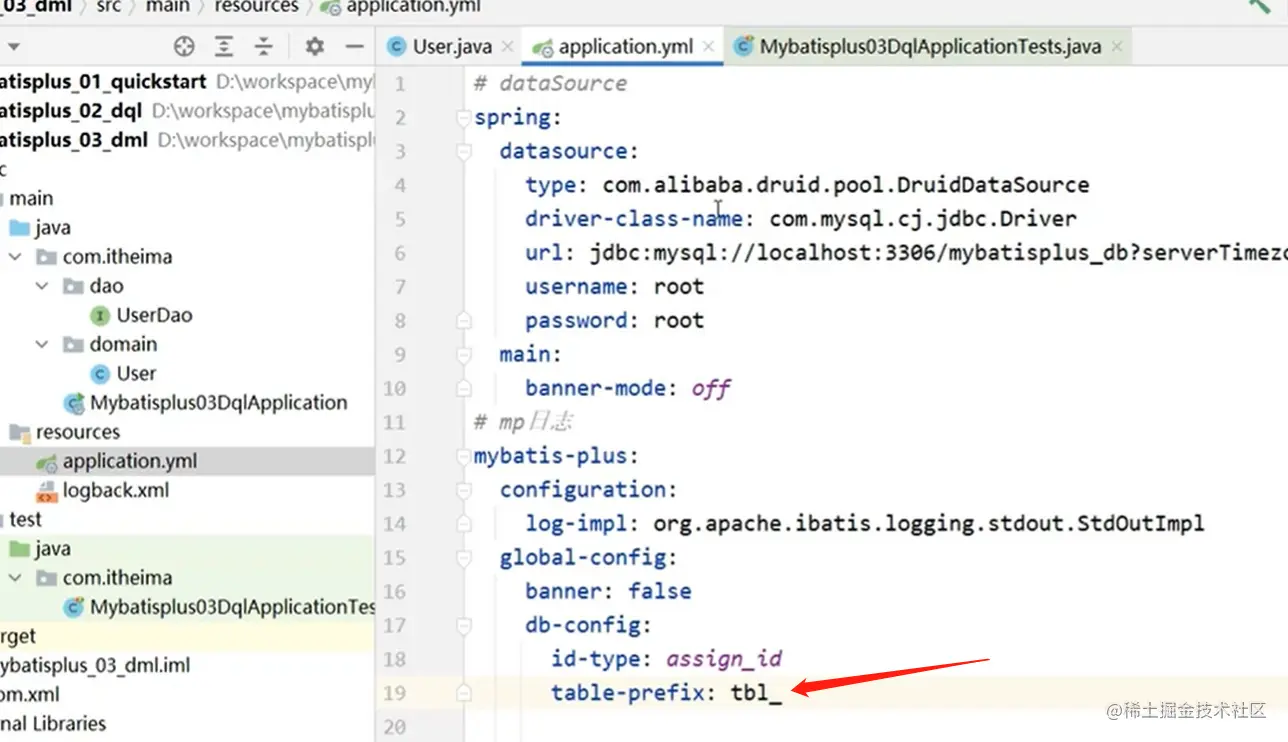This screenshot has width=1288, height=742.
Task: Click the assign_id value on line 18
Action: click(x=724, y=659)
